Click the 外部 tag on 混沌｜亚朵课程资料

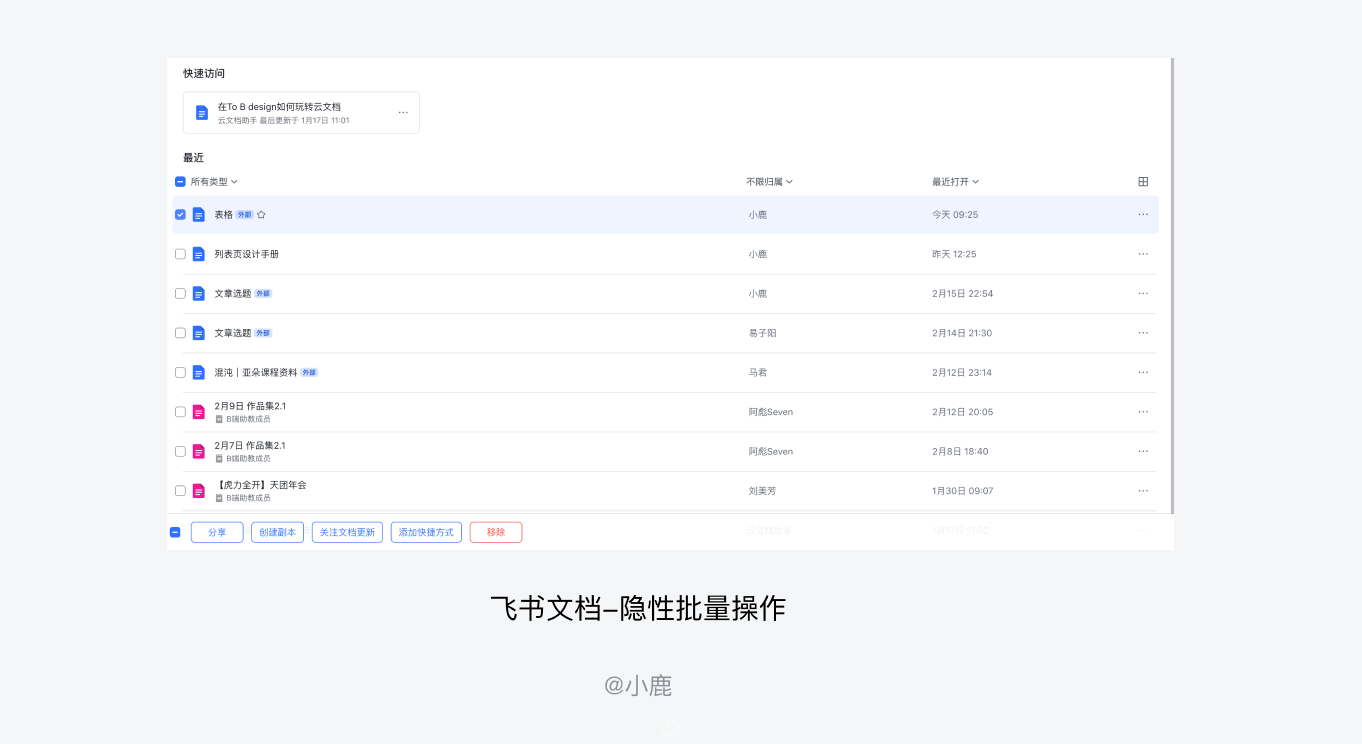309,373
